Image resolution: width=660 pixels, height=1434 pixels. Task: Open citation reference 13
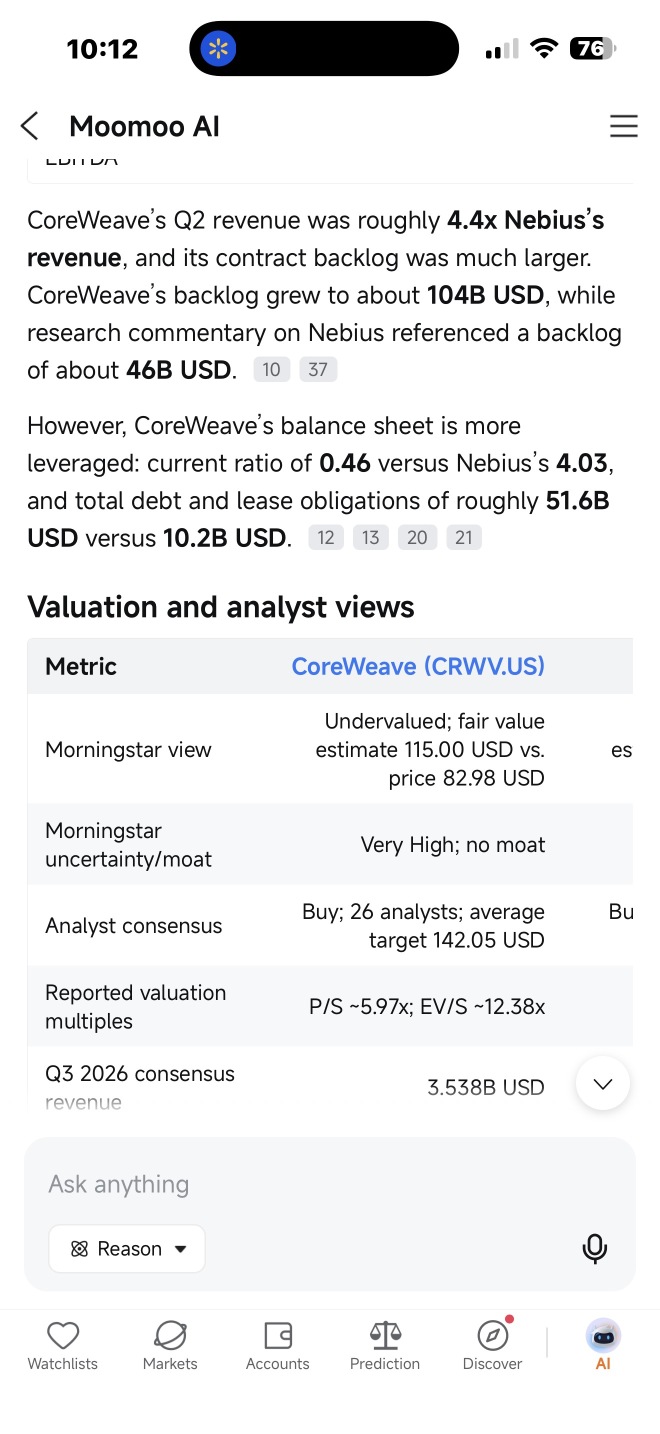371,538
